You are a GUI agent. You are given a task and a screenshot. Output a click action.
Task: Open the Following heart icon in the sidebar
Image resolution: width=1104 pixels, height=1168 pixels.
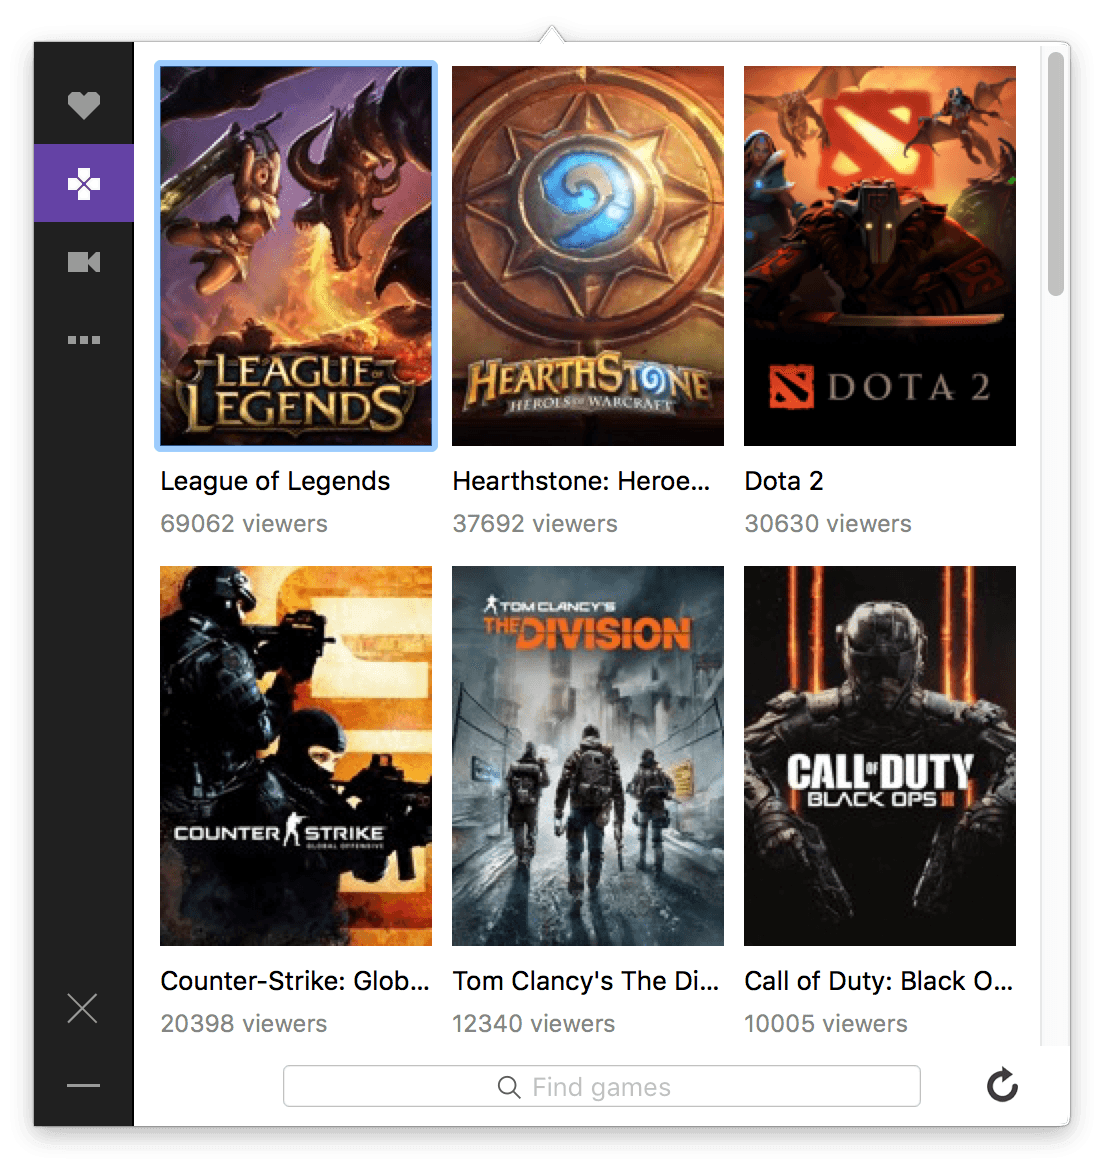[x=83, y=105]
